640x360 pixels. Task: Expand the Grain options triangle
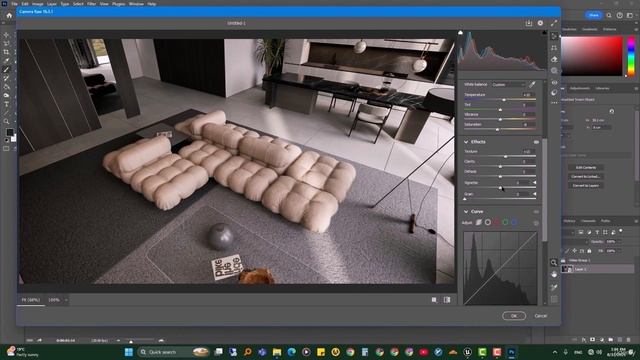pyautogui.click(x=535, y=194)
